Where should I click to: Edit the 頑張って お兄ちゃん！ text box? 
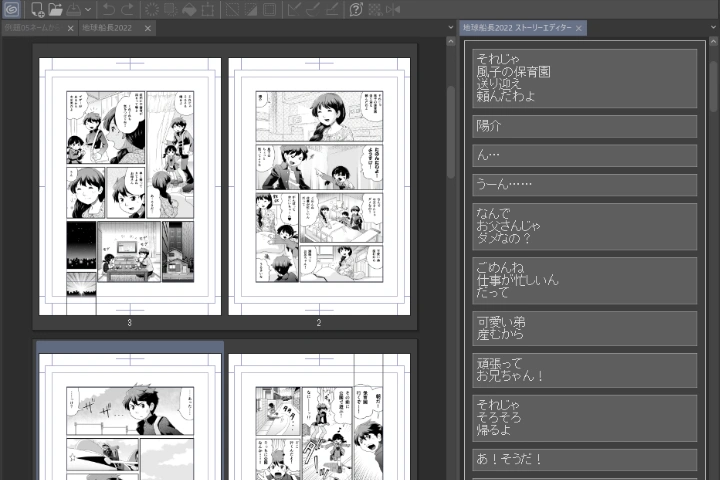tap(585, 370)
